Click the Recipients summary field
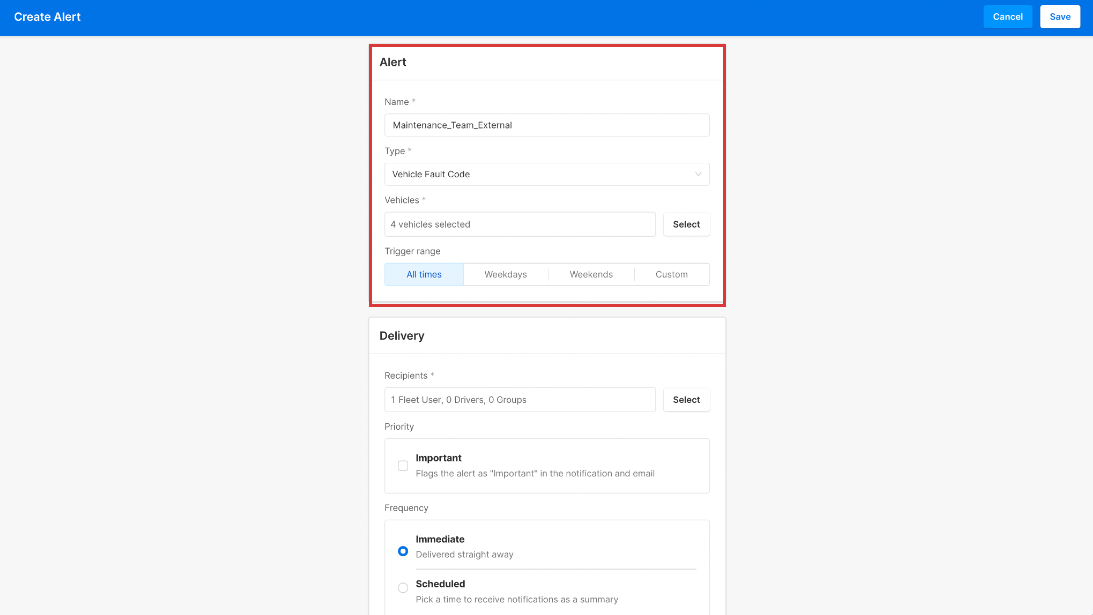Viewport: 1093px width, 615px height. pyautogui.click(x=519, y=400)
